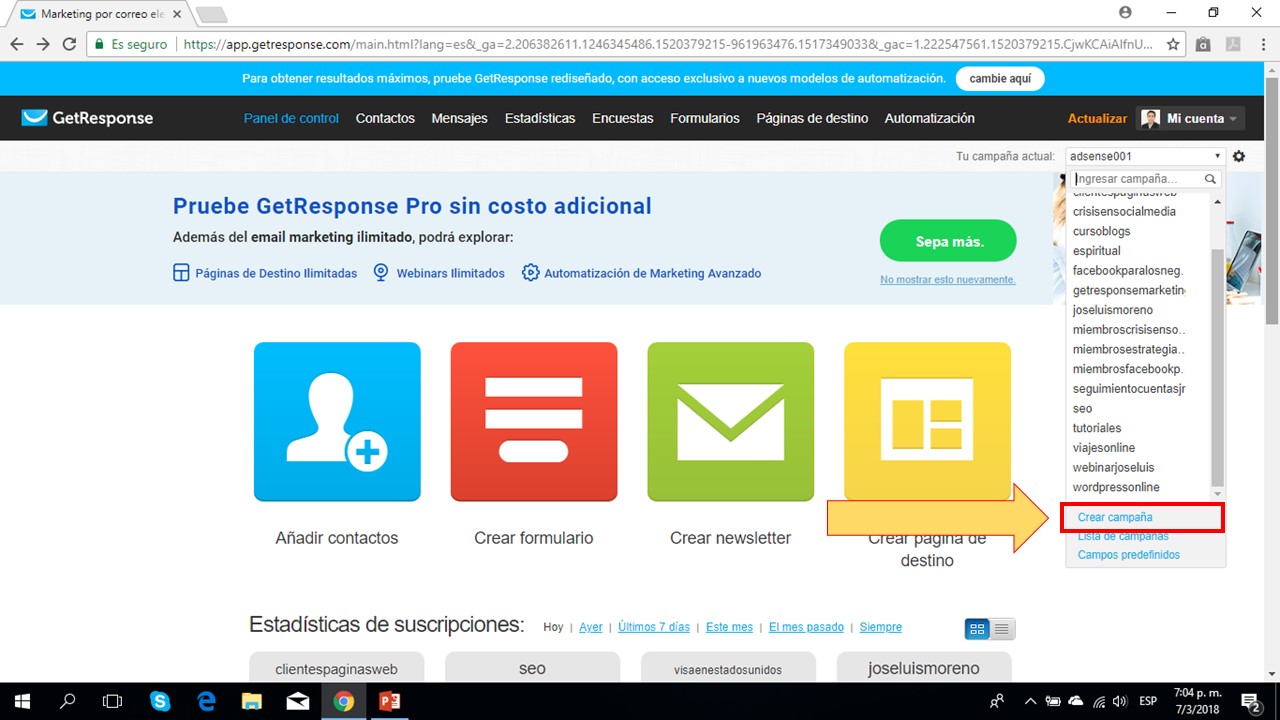The image size is (1280, 720).
Task: Open taskbar search
Action: pyautogui.click(x=68, y=701)
